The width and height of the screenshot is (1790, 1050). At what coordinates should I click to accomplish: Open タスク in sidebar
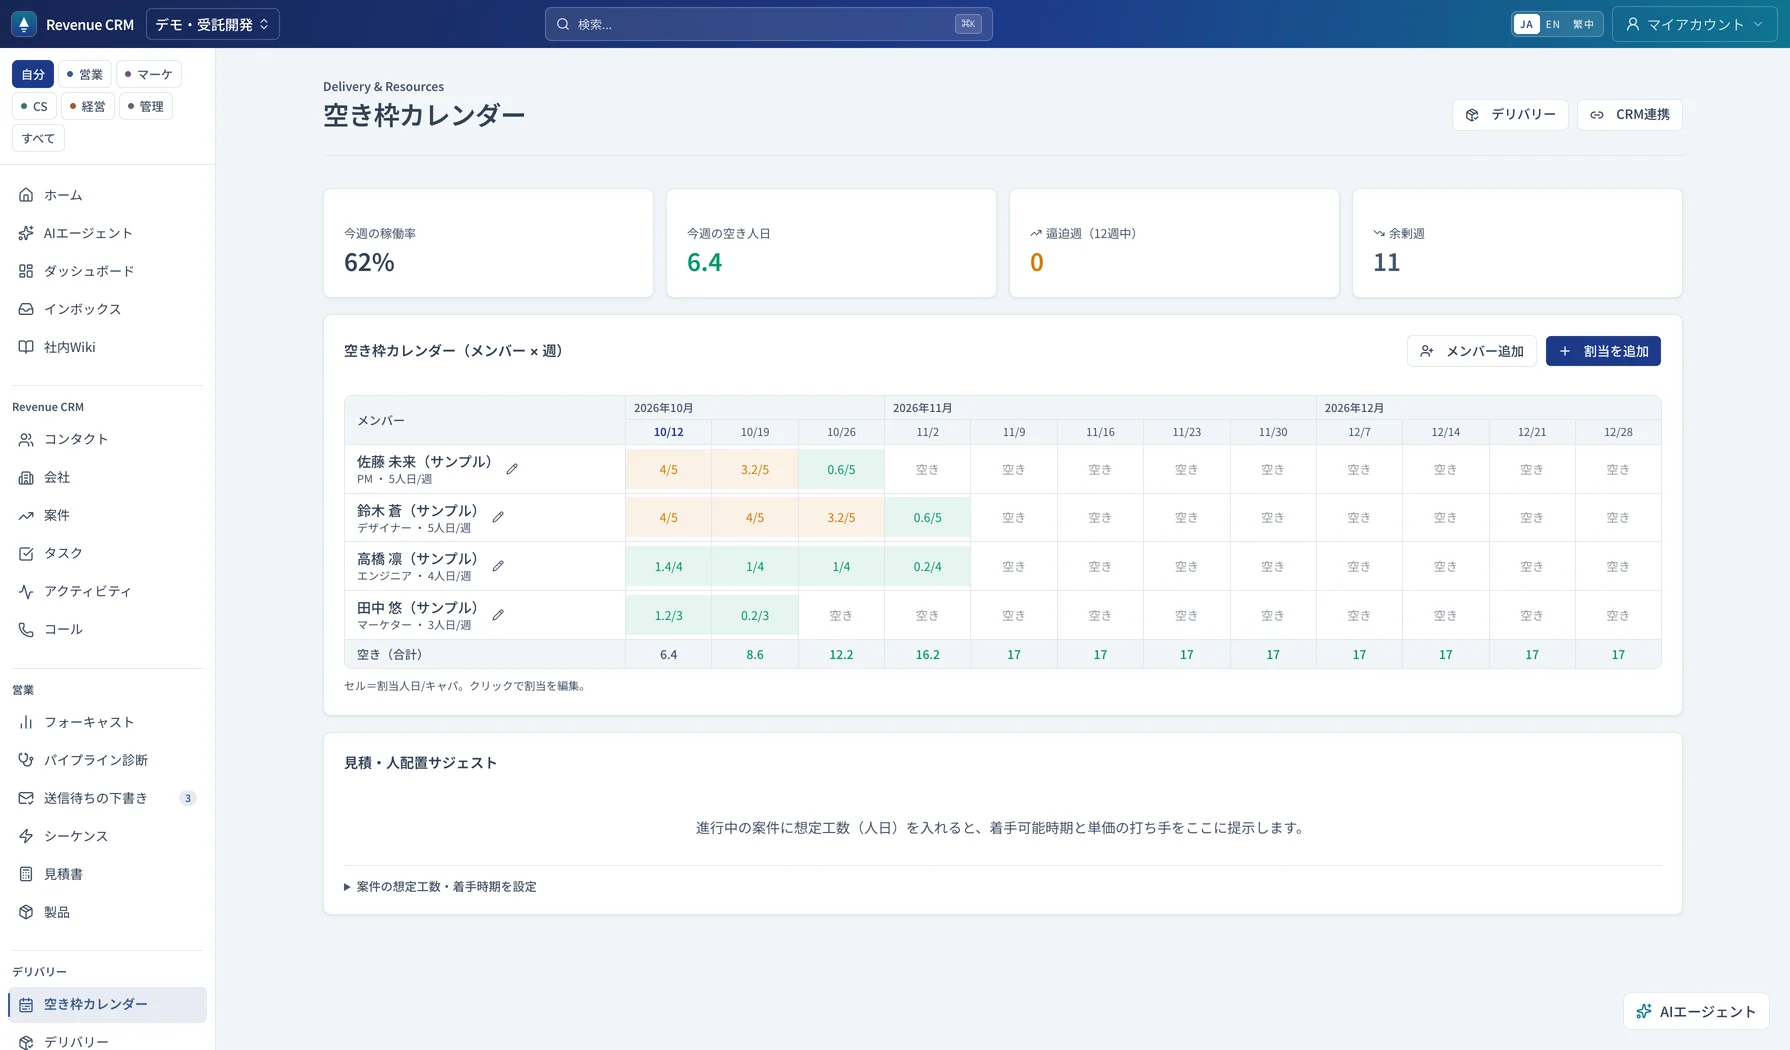pos(107,553)
